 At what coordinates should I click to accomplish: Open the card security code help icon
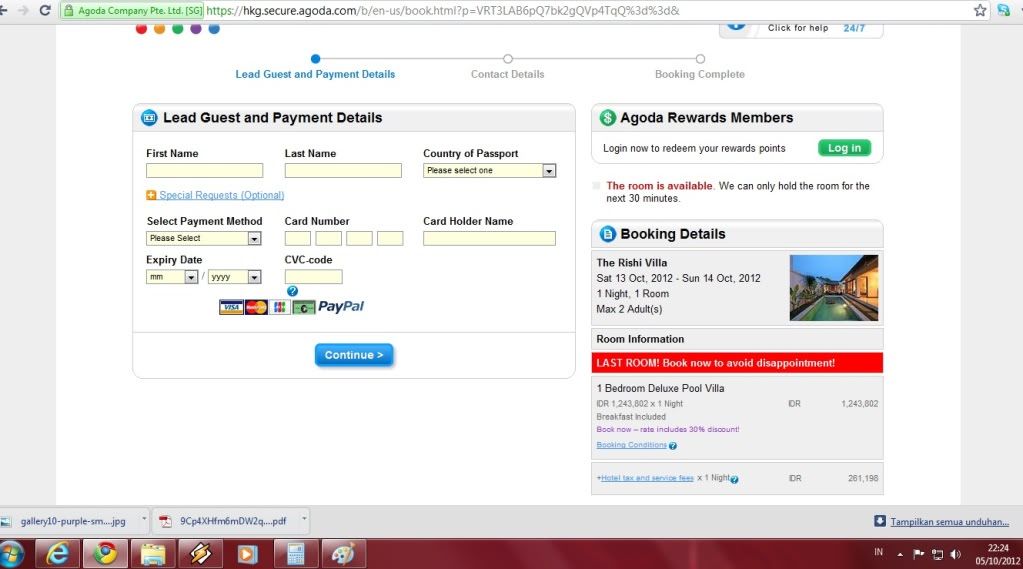(292, 291)
